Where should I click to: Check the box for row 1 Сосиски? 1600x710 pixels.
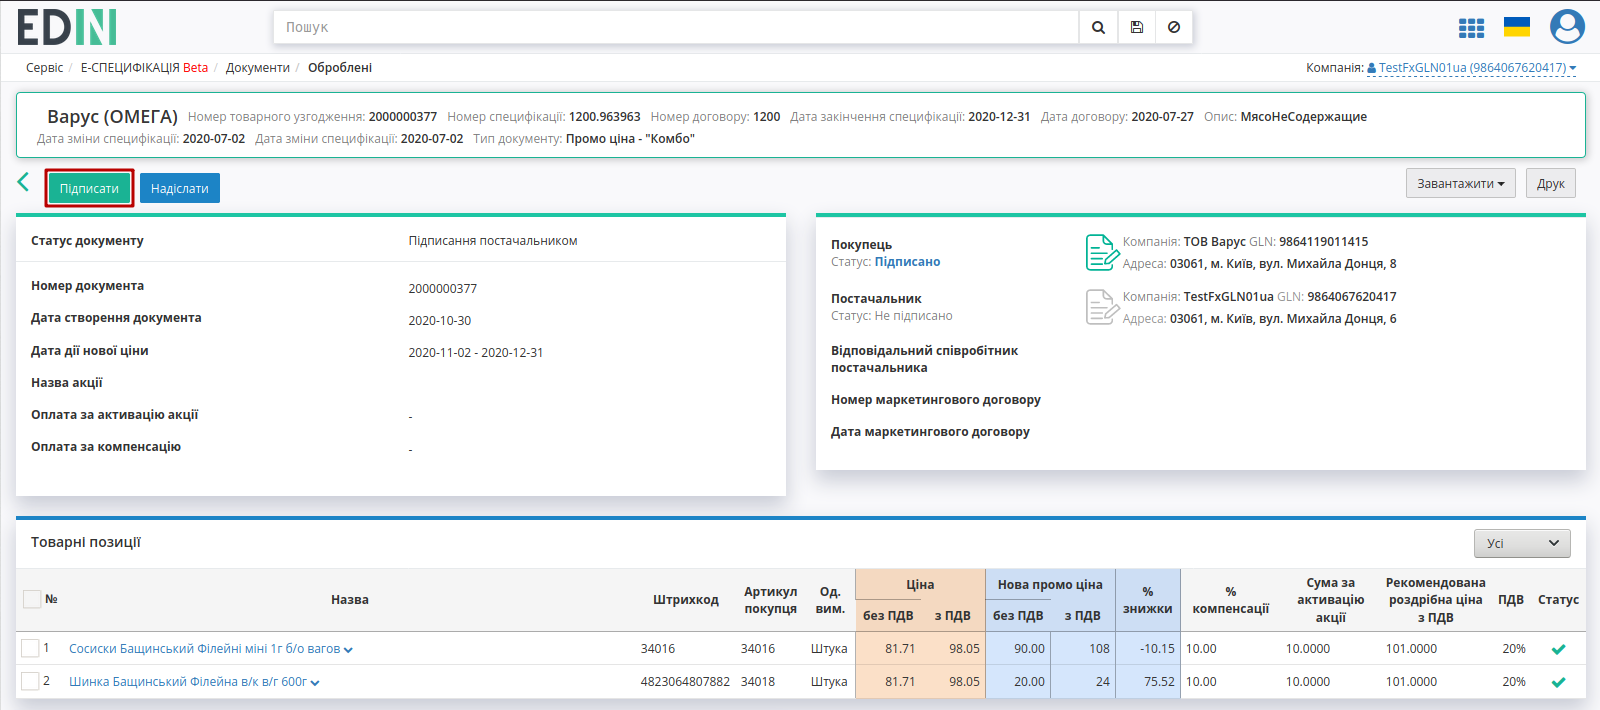coord(30,648)
